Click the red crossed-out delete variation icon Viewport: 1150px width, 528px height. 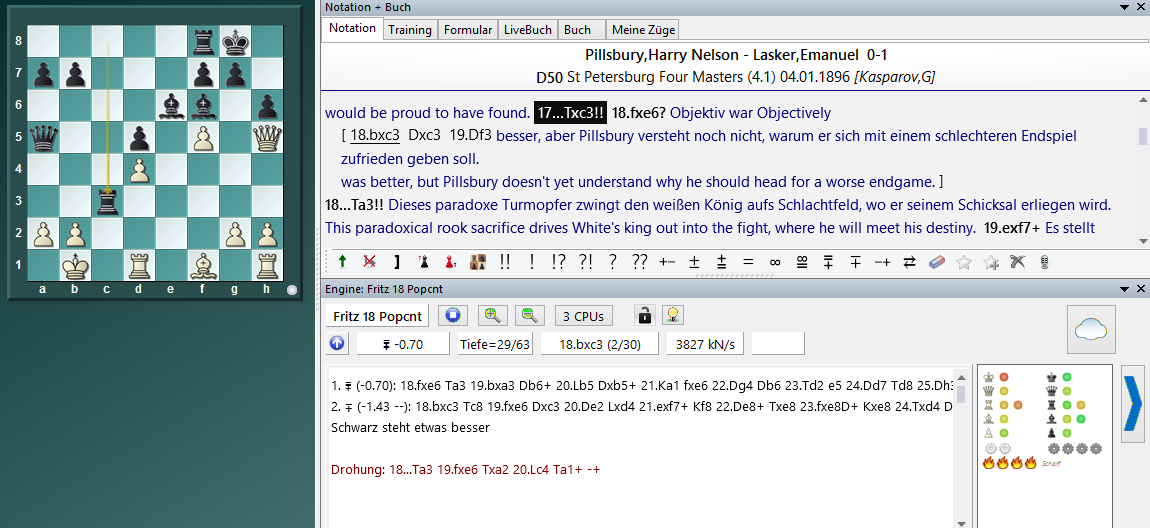pos(369,262)
